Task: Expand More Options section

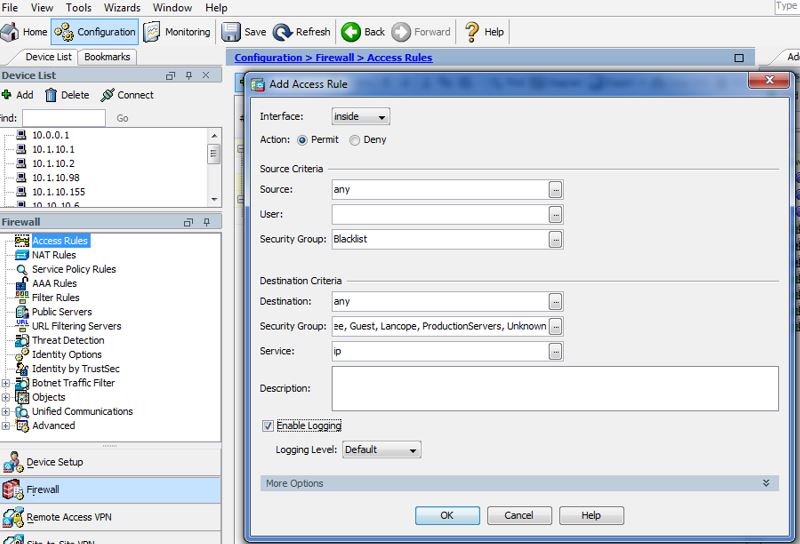Action: [519, 483]
